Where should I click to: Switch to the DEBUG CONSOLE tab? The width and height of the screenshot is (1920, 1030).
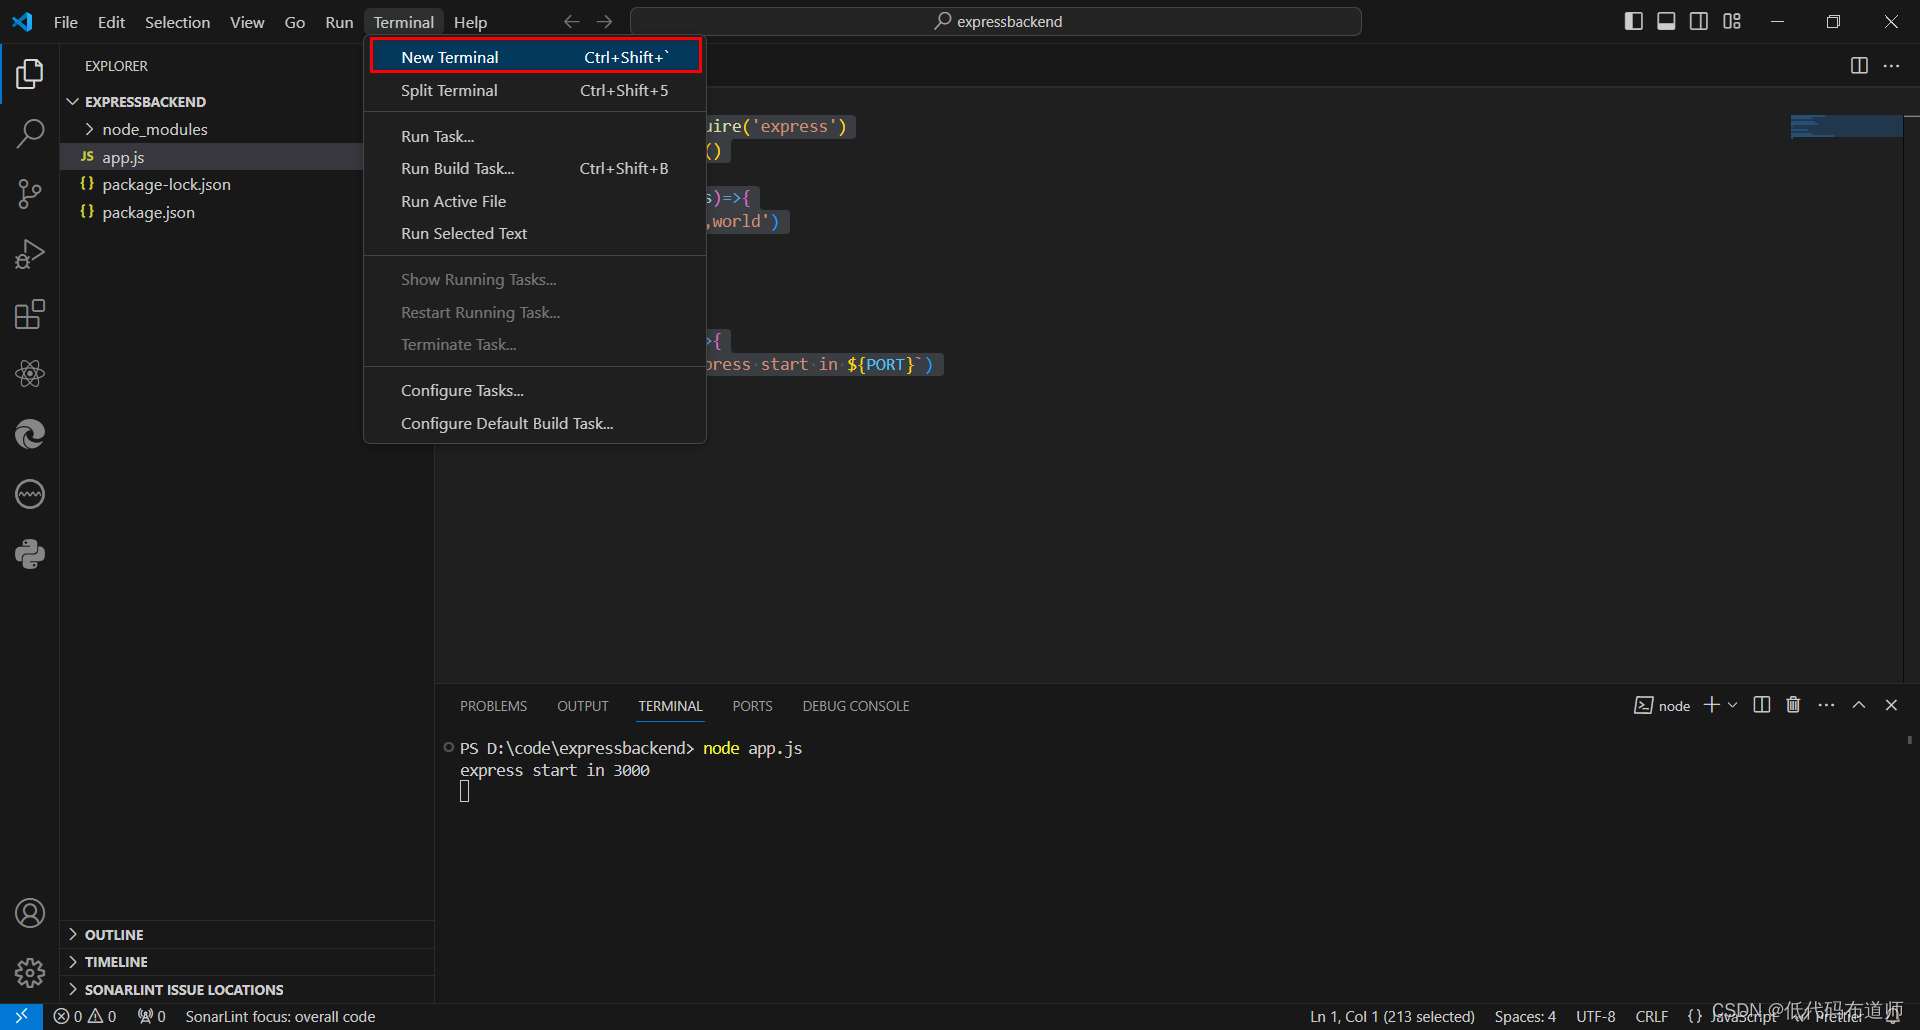(856, 706)
